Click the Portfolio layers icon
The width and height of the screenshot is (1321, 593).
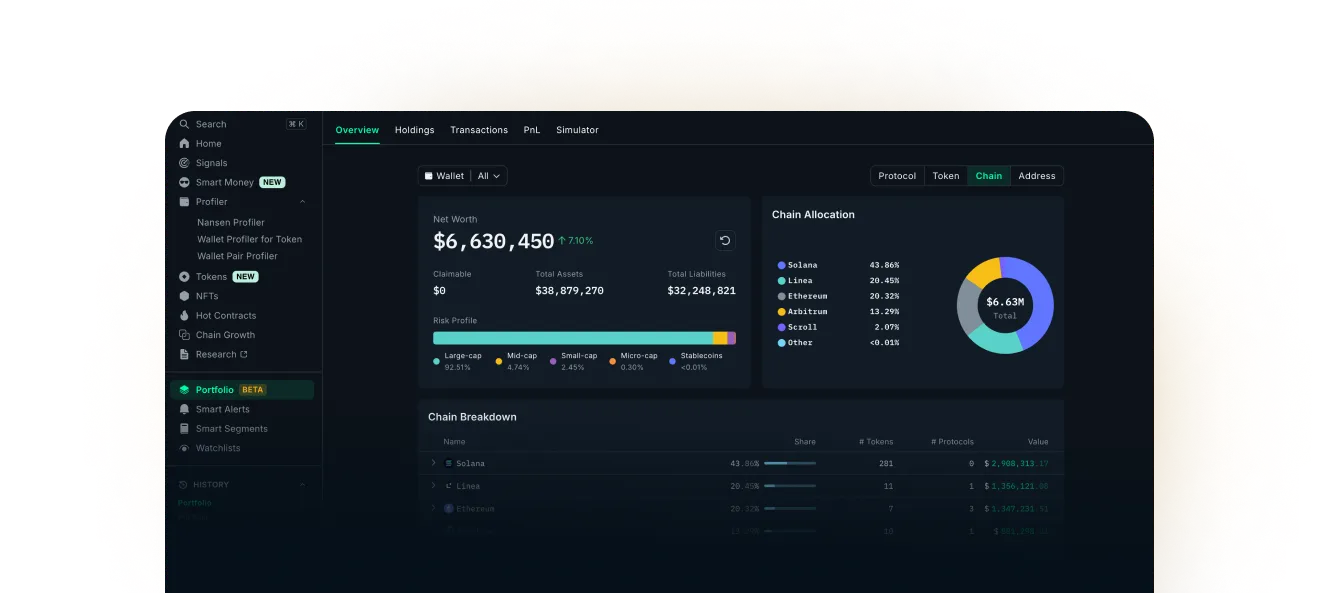pyautogui.click(x=184, y=390)
